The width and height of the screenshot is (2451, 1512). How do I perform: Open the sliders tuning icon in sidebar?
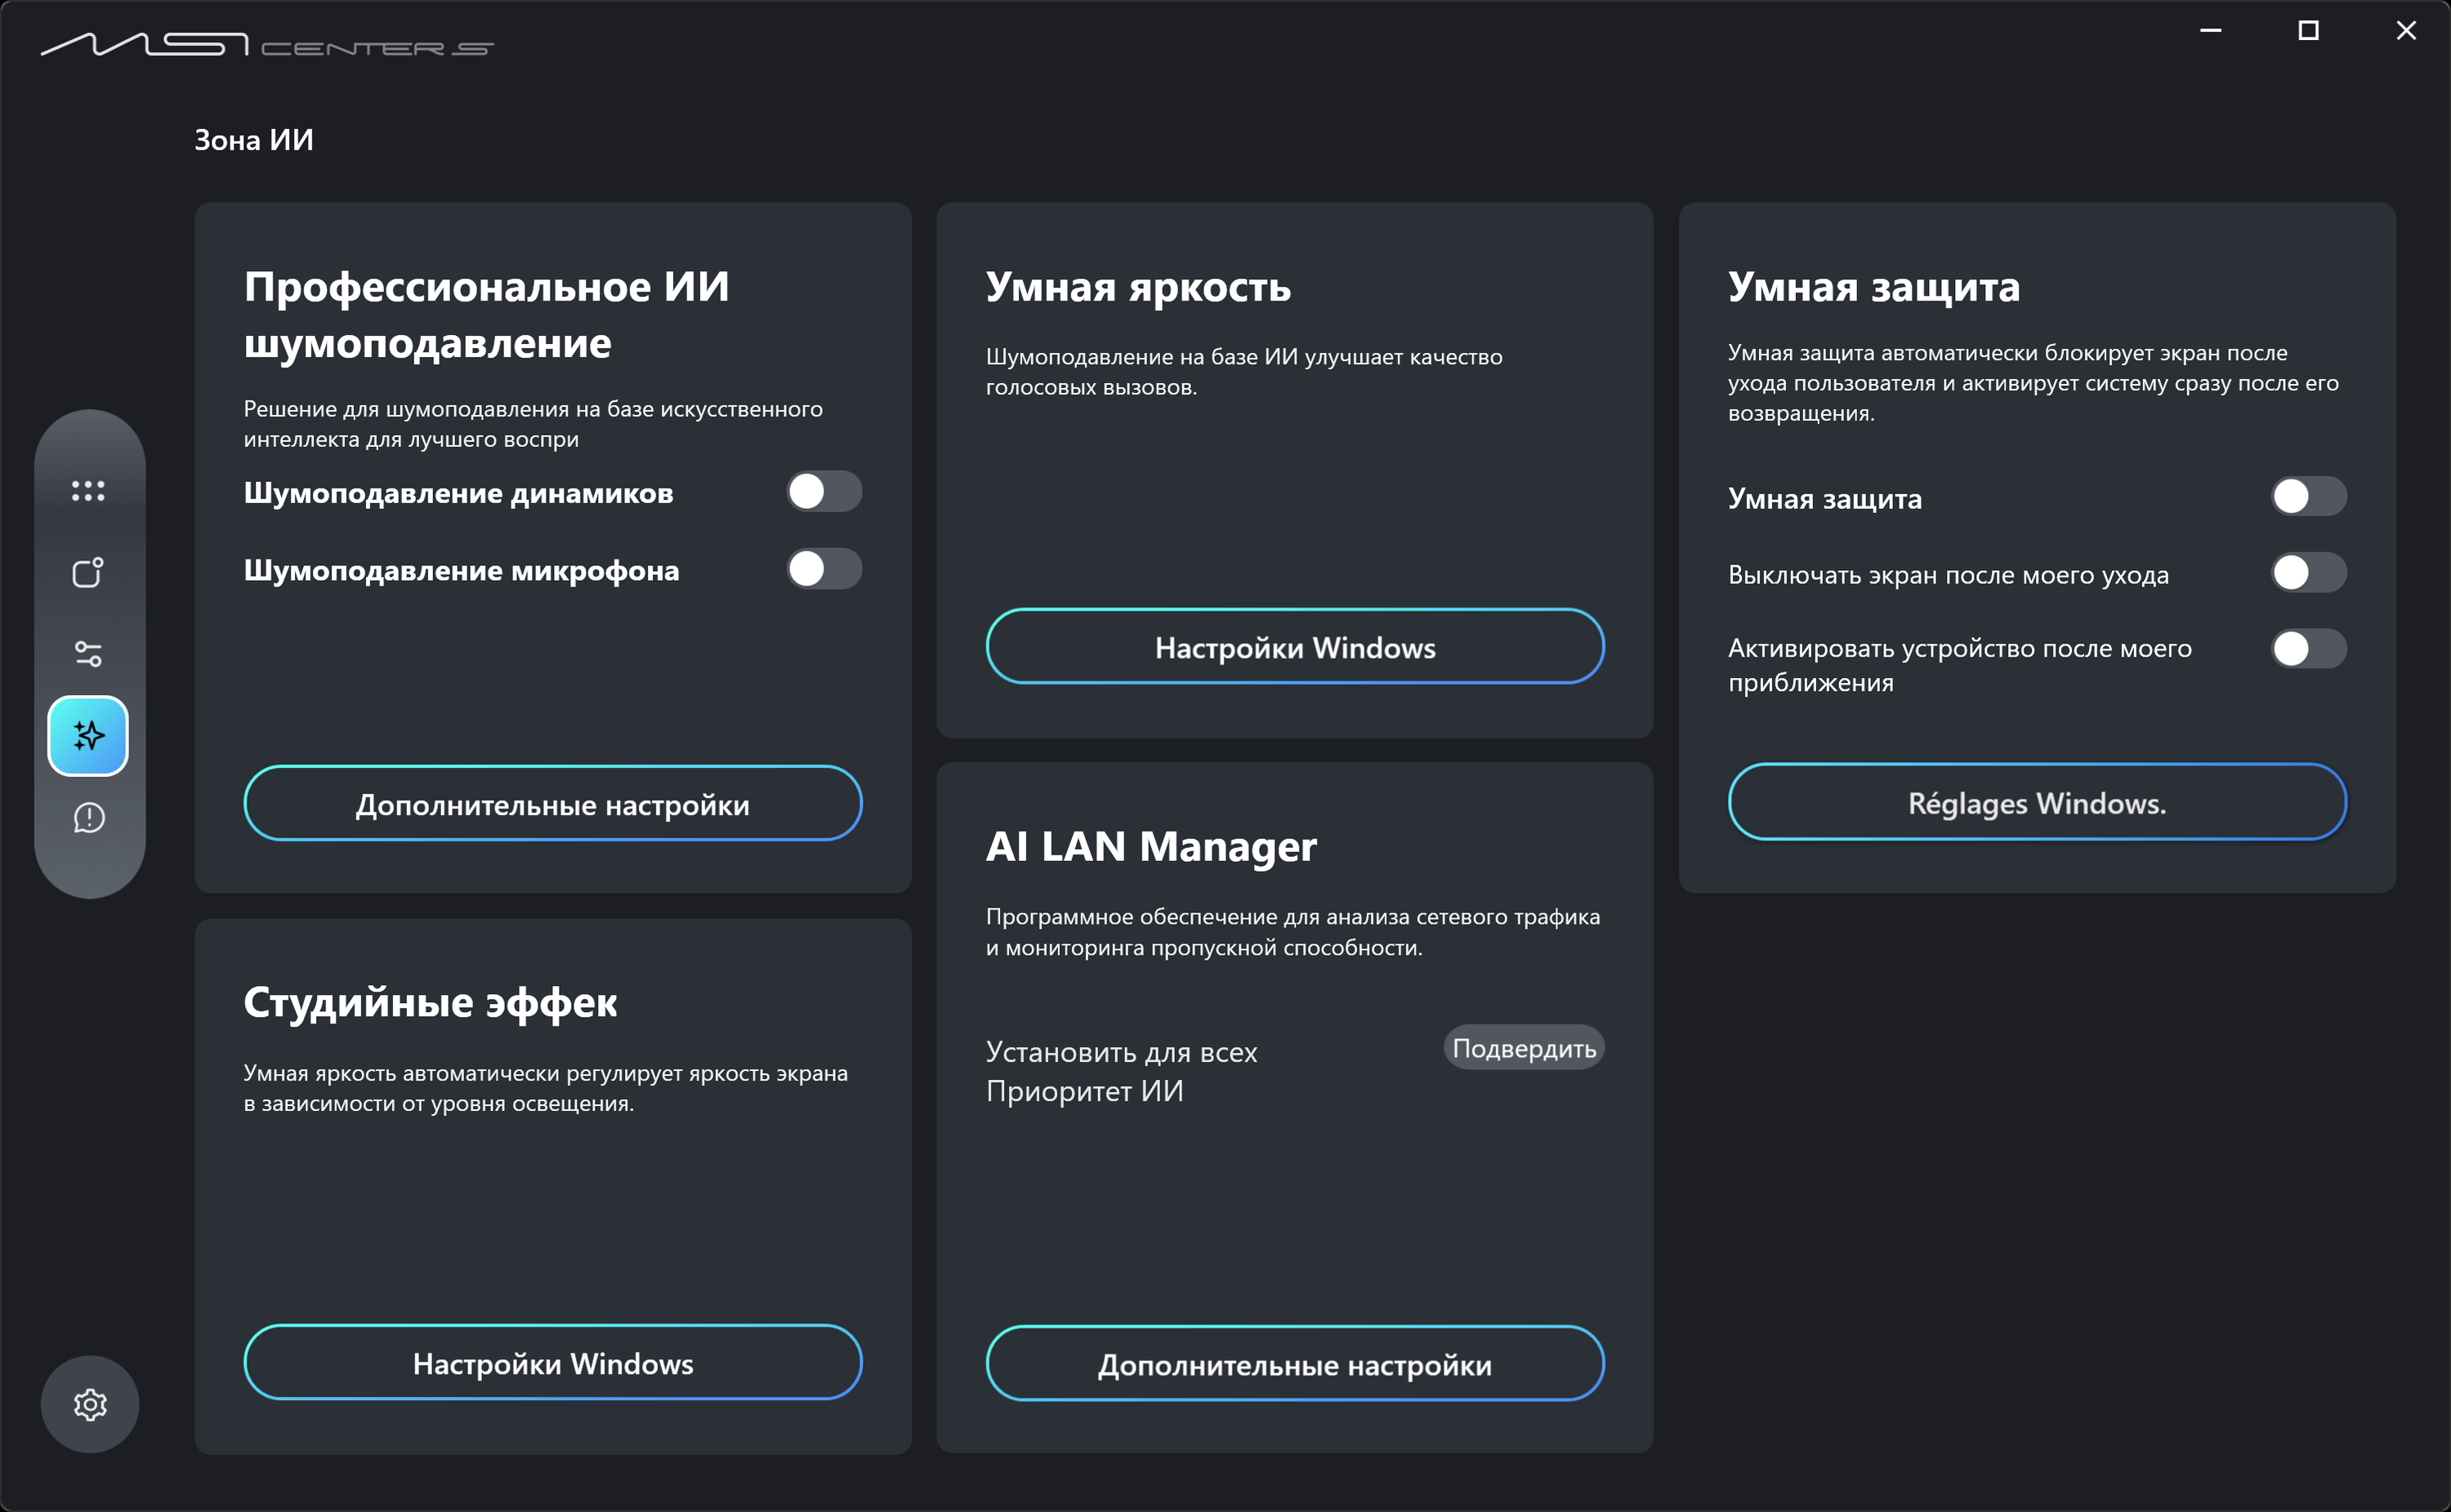[88, 654]
